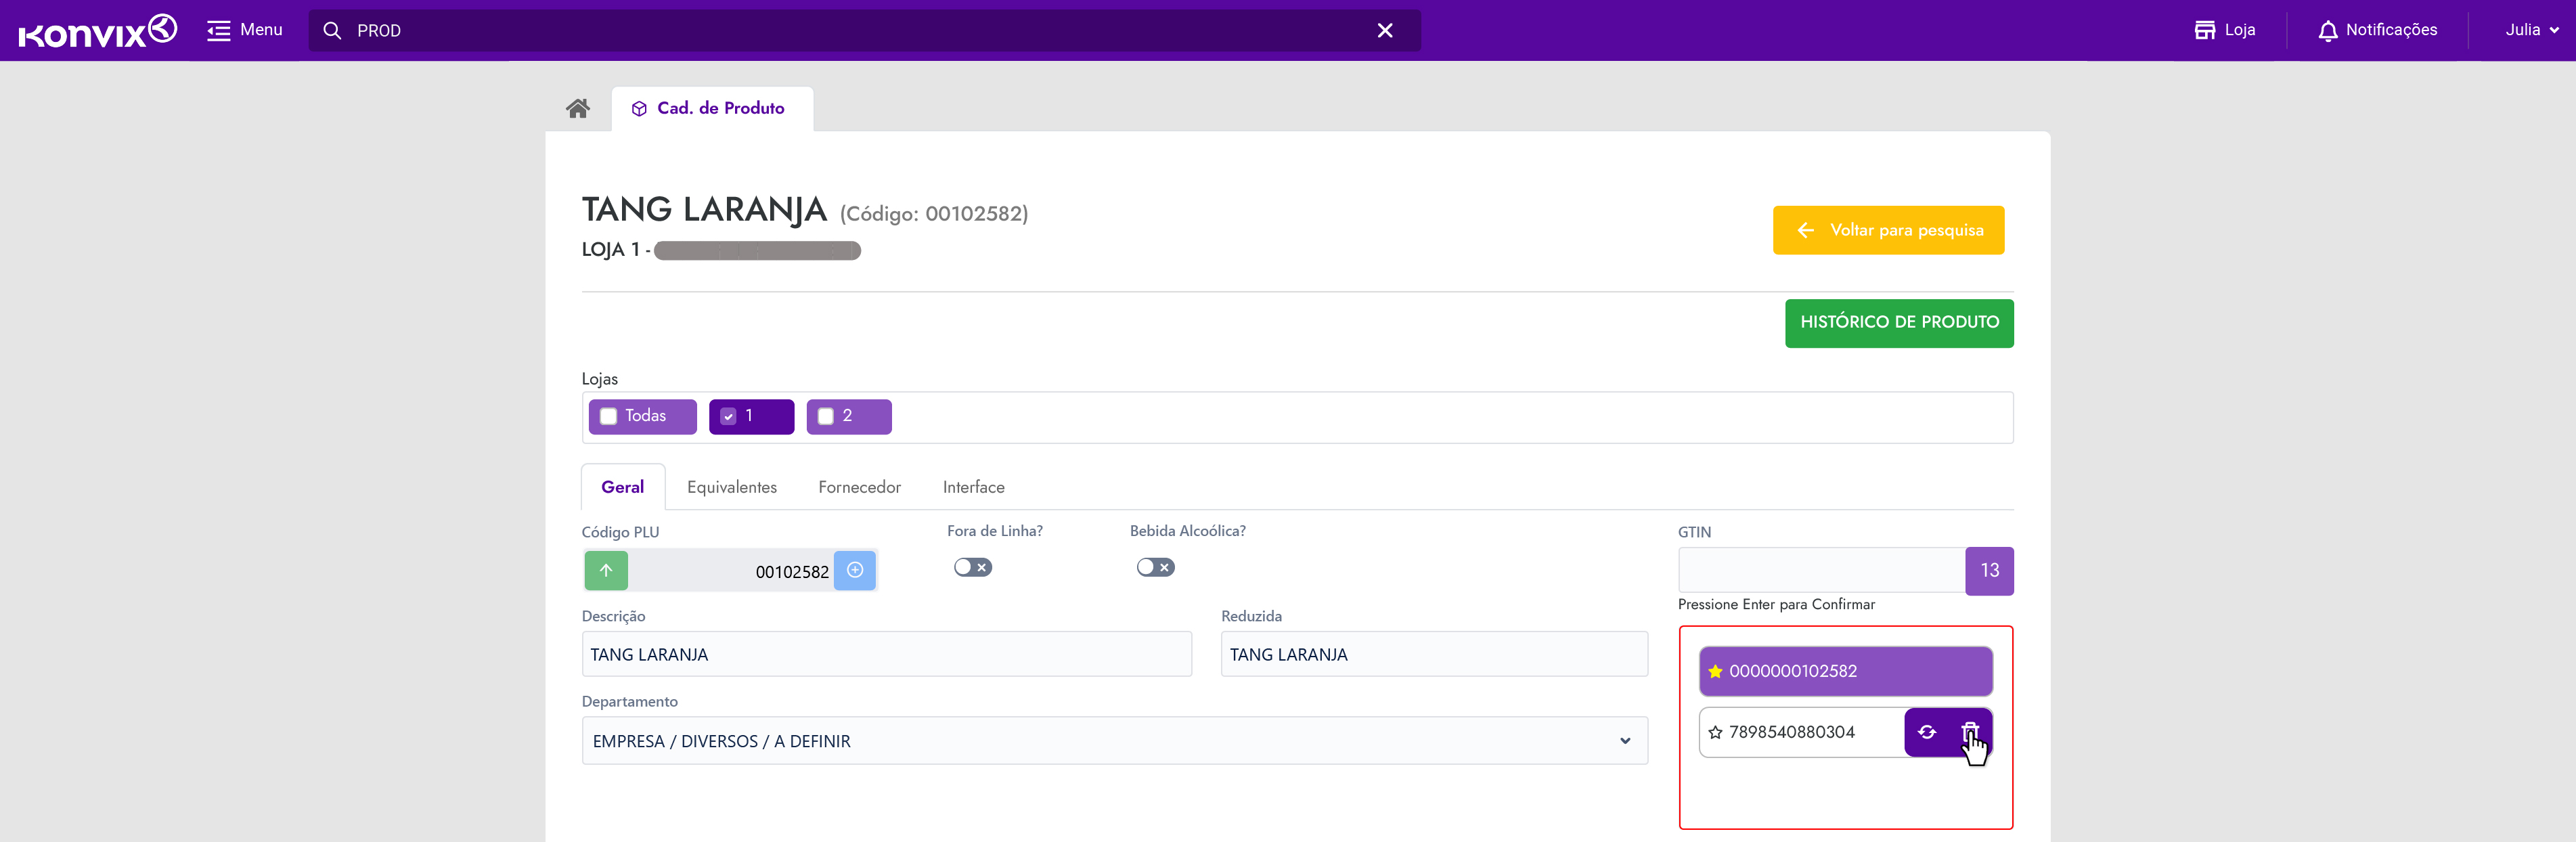
Task: Expand the Departamento dropdown
Action: 1114,741
